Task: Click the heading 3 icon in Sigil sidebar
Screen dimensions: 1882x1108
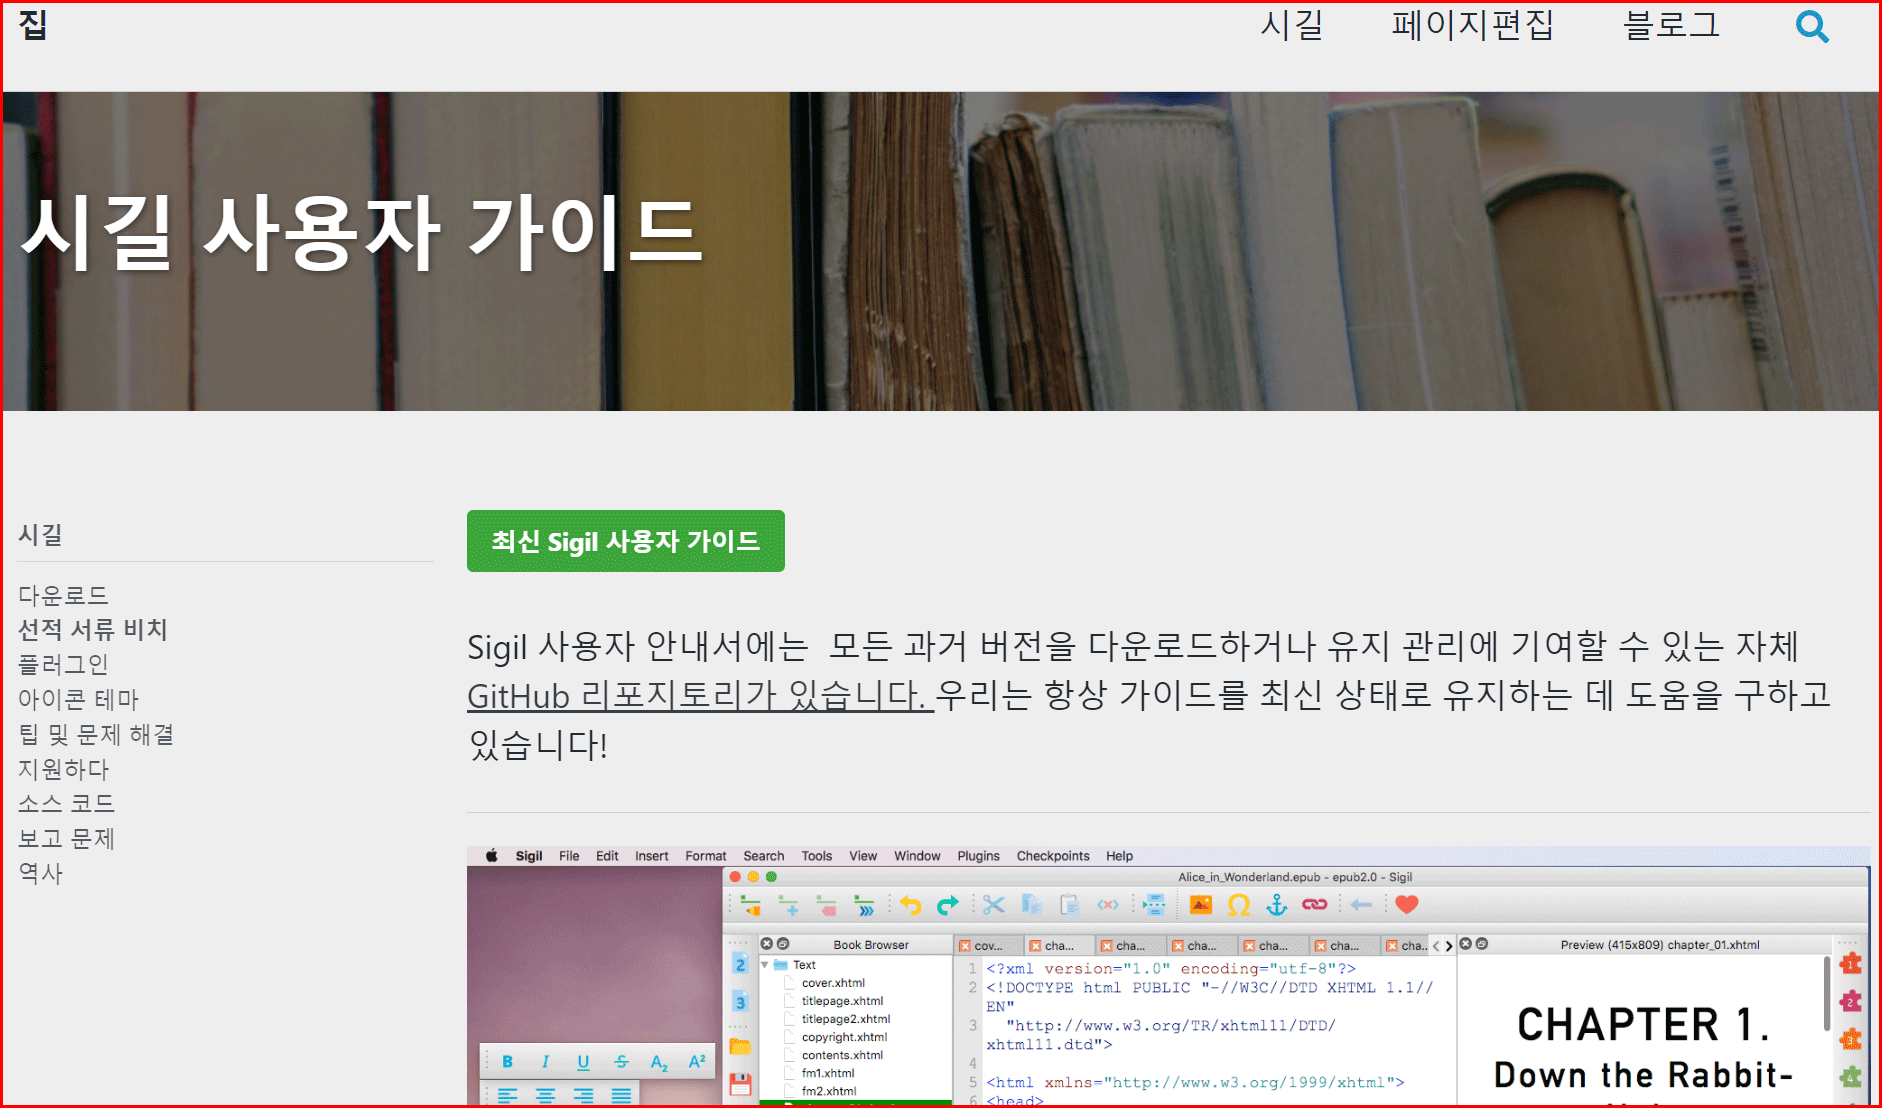Action: pyautogui.click(x=740, y=1001)
